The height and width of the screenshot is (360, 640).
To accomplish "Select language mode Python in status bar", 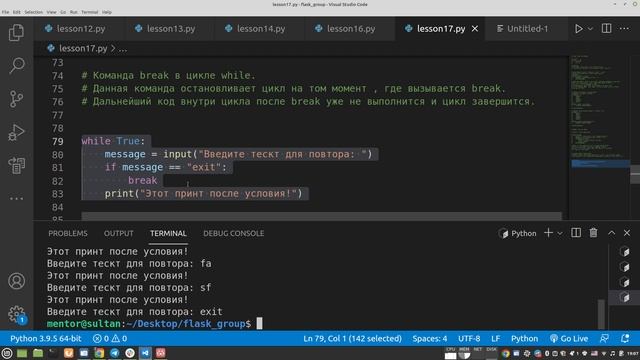I will coord(524,338).
